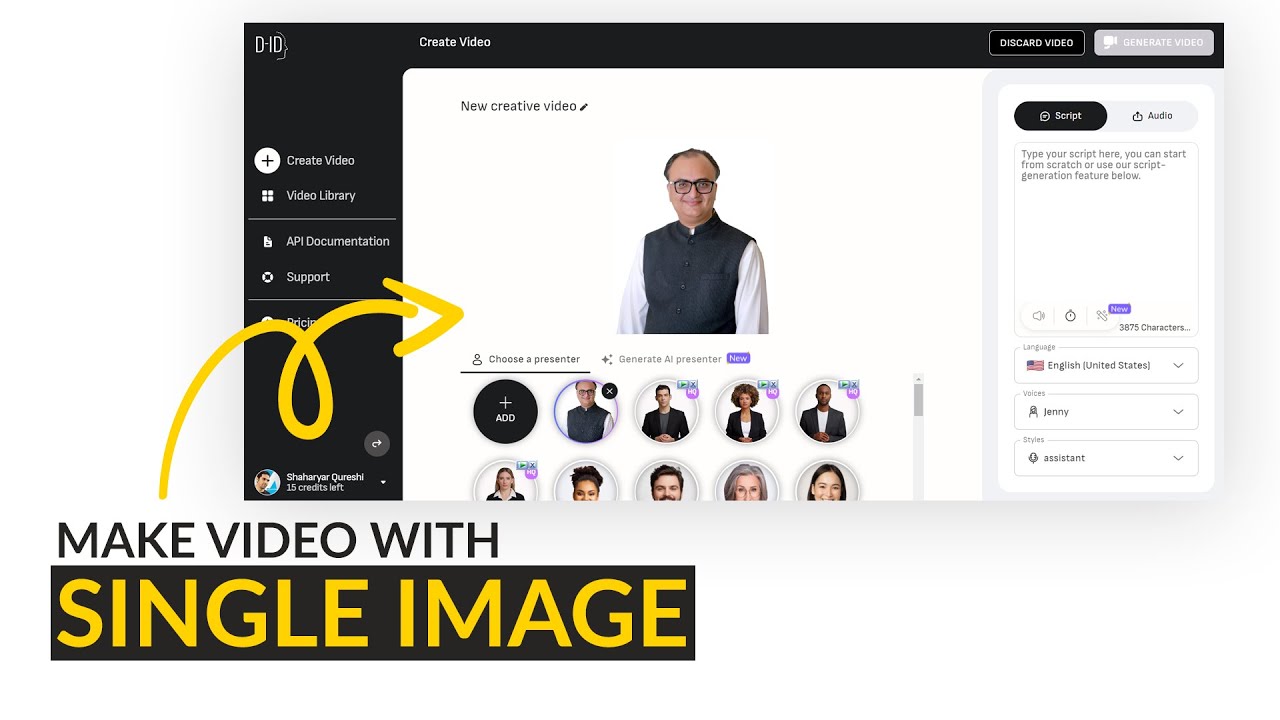Click the presenter list scrollbar thumb
The height and width of the screenshot is (720, 1280).
(x=919, y=400)
